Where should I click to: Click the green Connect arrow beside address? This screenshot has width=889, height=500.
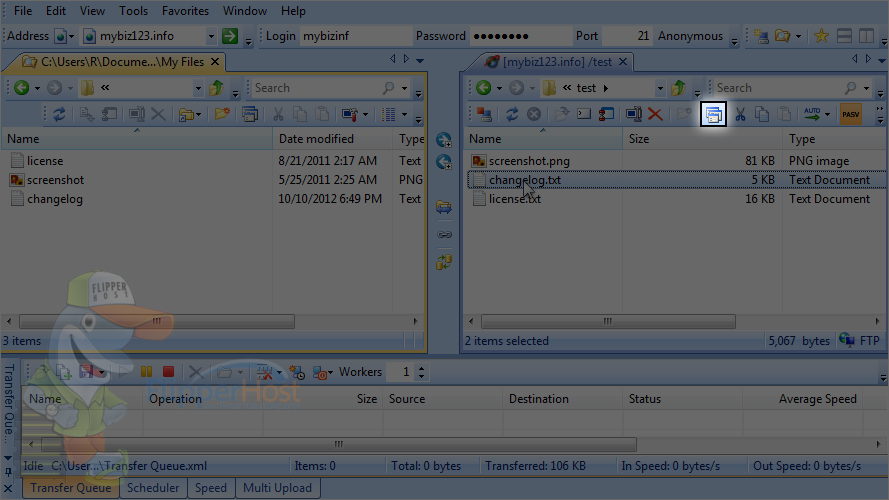tap(230, 36)
